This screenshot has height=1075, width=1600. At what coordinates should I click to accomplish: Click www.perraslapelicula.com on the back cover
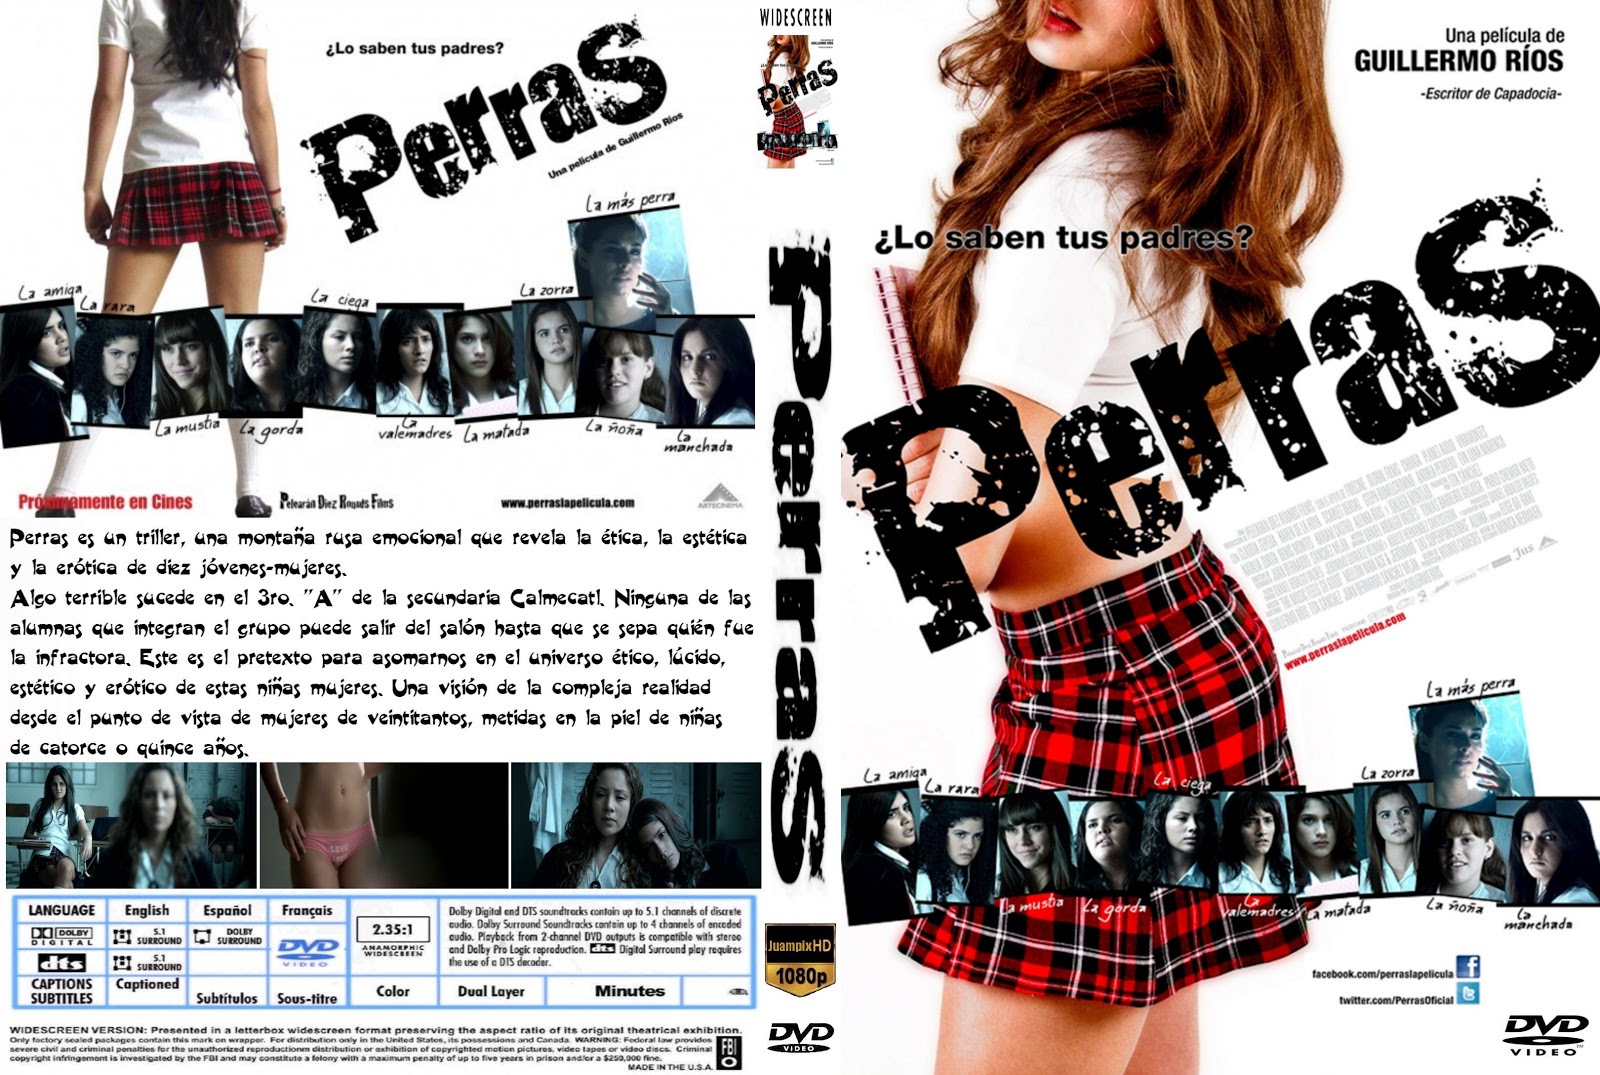566,503
